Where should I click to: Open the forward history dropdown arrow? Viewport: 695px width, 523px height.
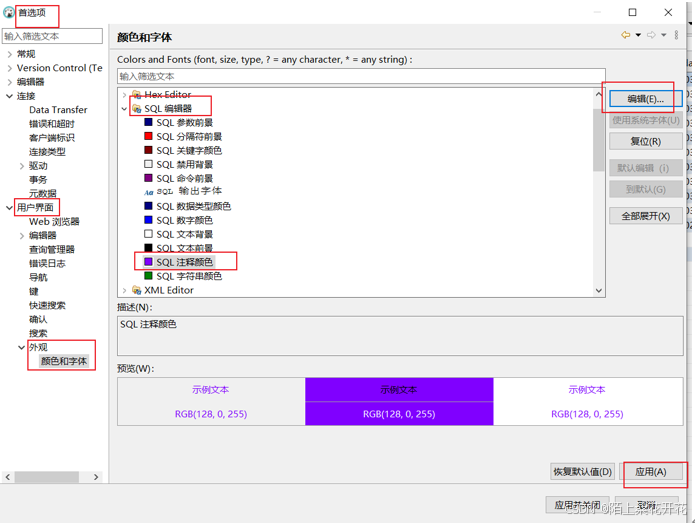(x=664, y=35)
